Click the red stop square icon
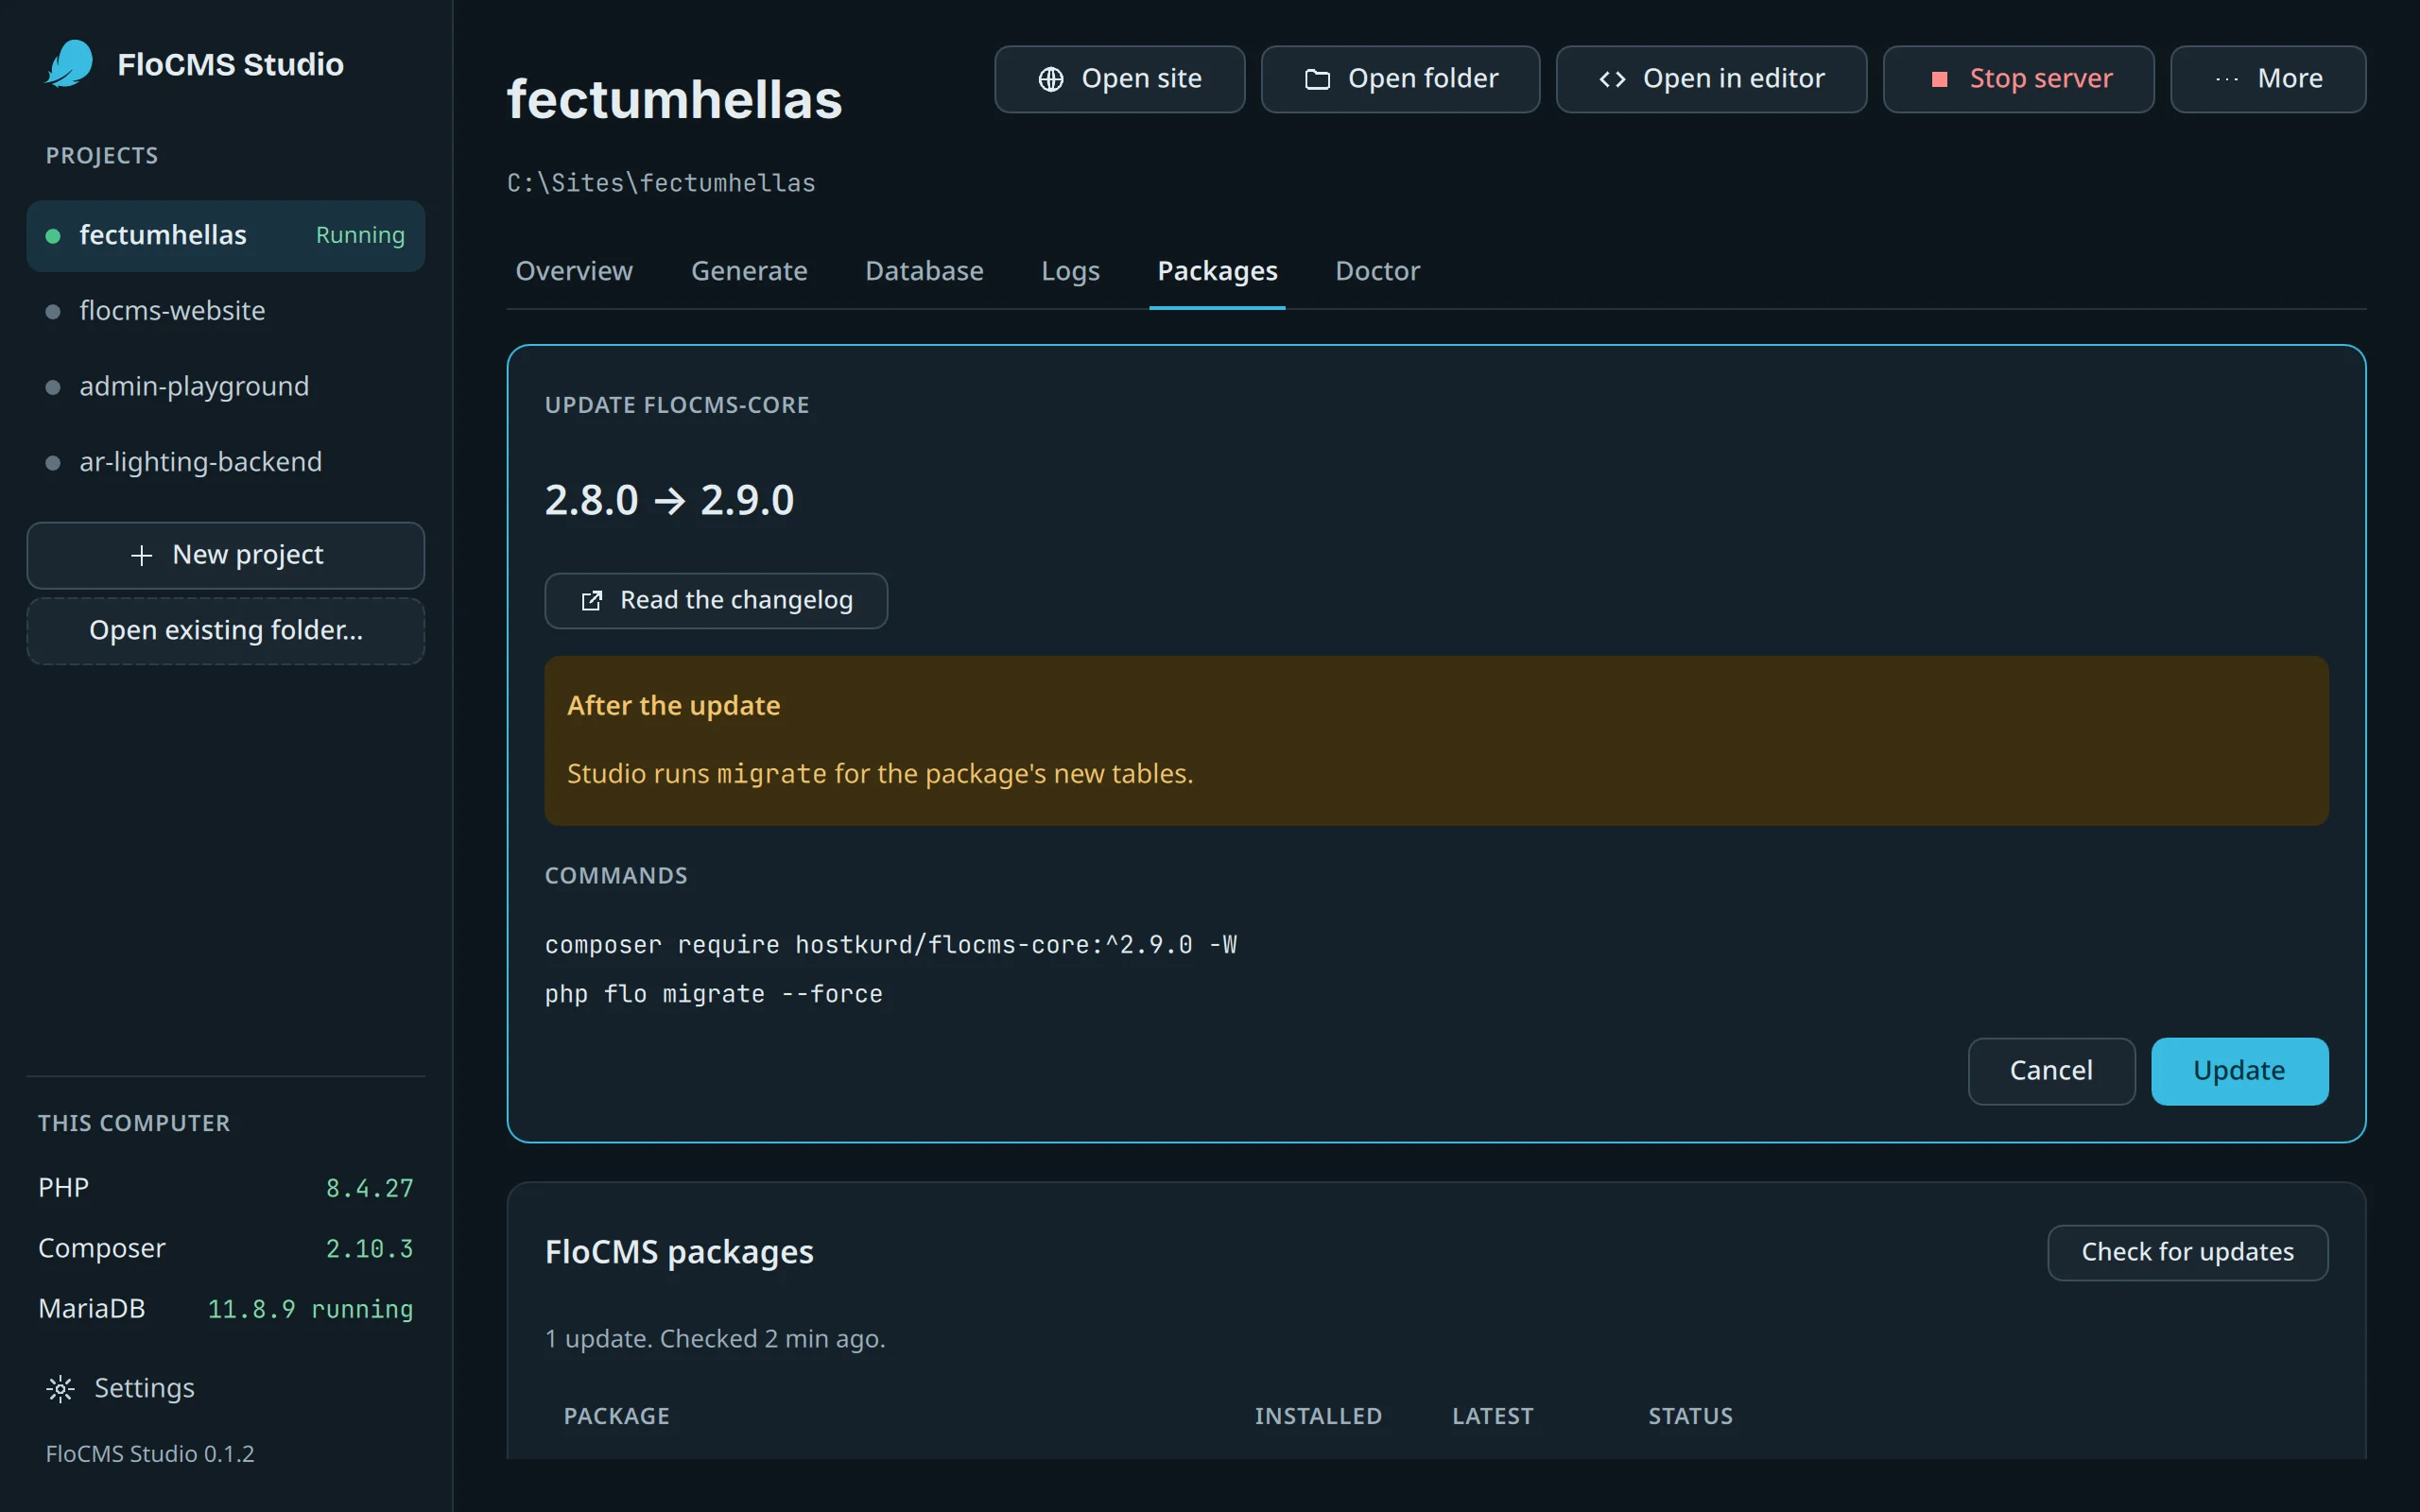Image resolution: width=2420 pixels, height=1512 pixels. point(1939,79)
